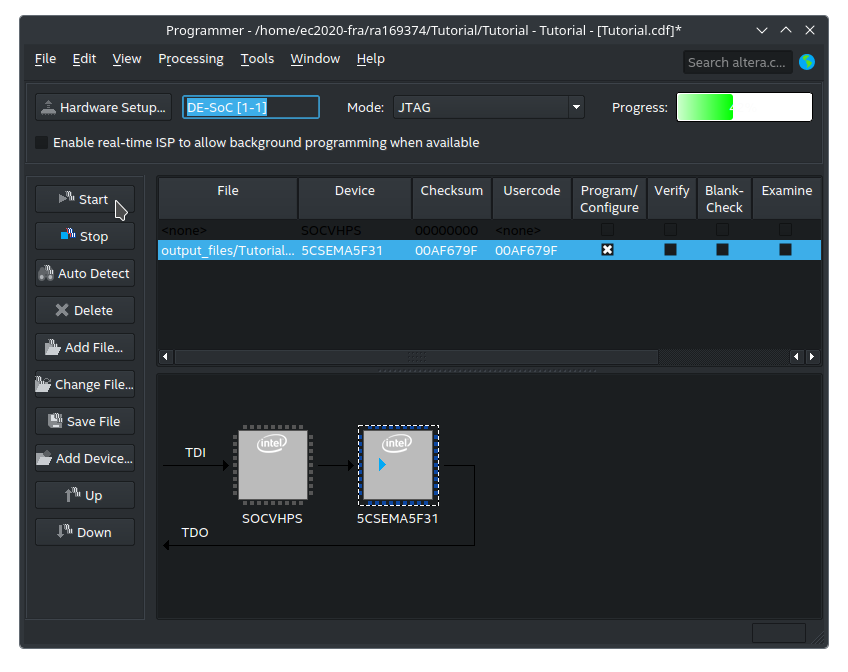
Task: Toggle Verify checkbox for 5CSEMA5F31 row
Action: tap(671, 250)
